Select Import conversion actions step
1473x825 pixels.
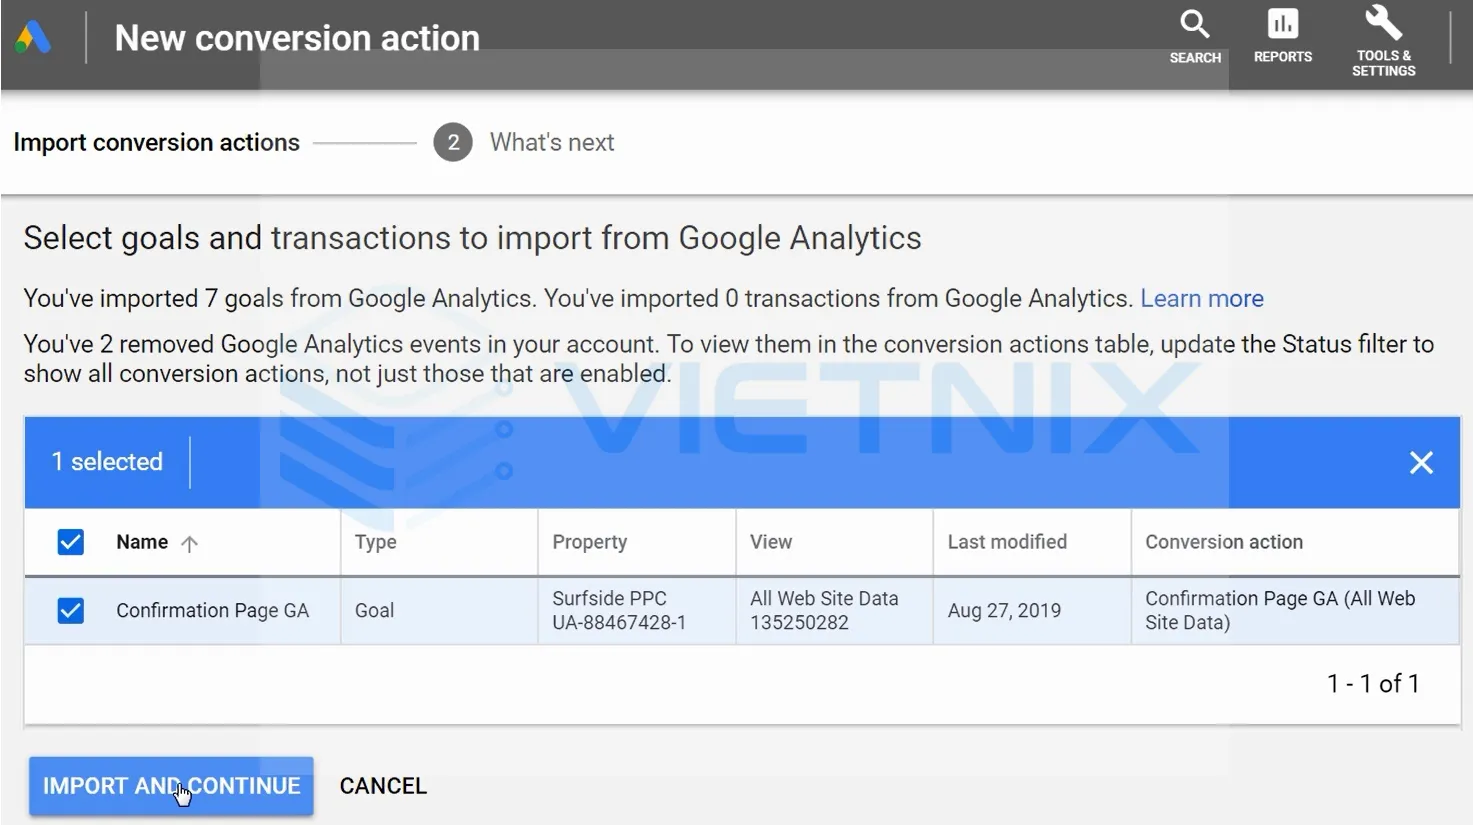pos(156,142)
